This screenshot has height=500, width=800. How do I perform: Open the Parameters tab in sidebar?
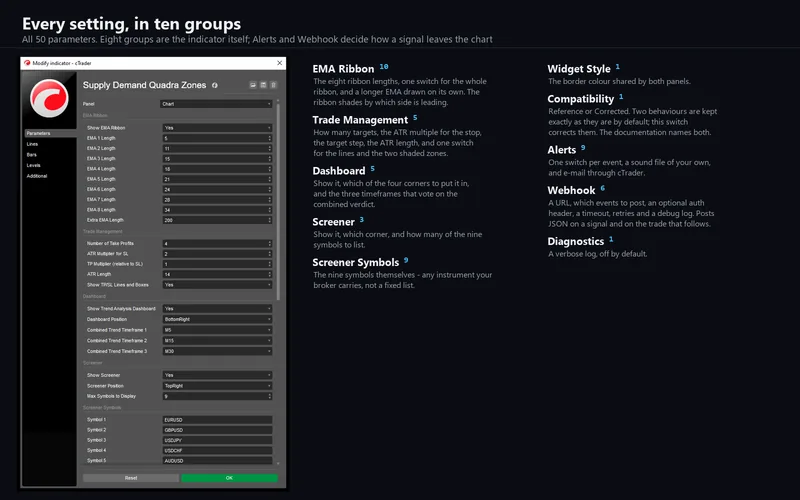click(x=50, y=133)
